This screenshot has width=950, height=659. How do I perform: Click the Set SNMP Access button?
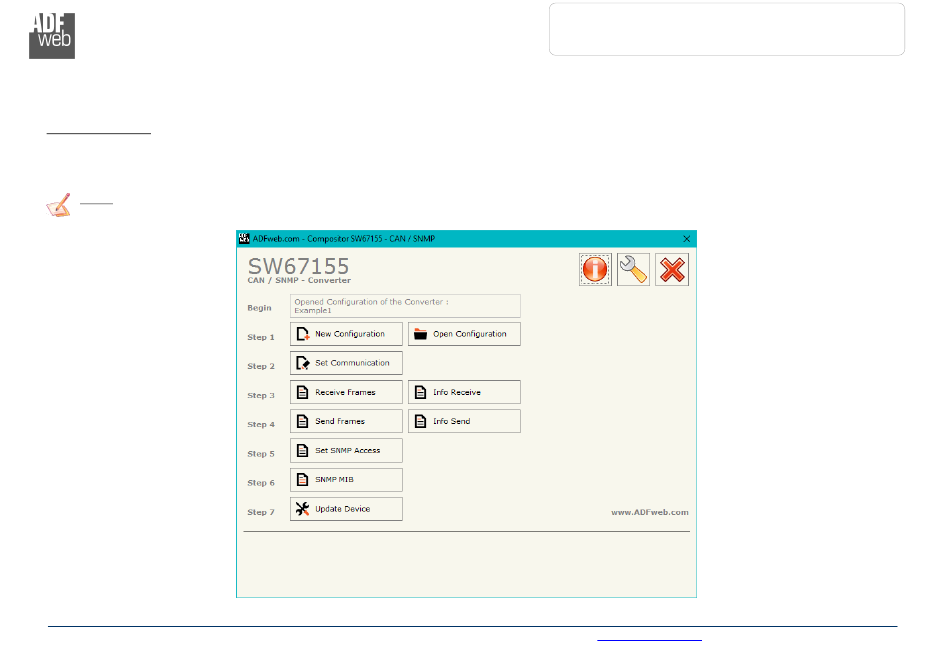pos(346,450)
